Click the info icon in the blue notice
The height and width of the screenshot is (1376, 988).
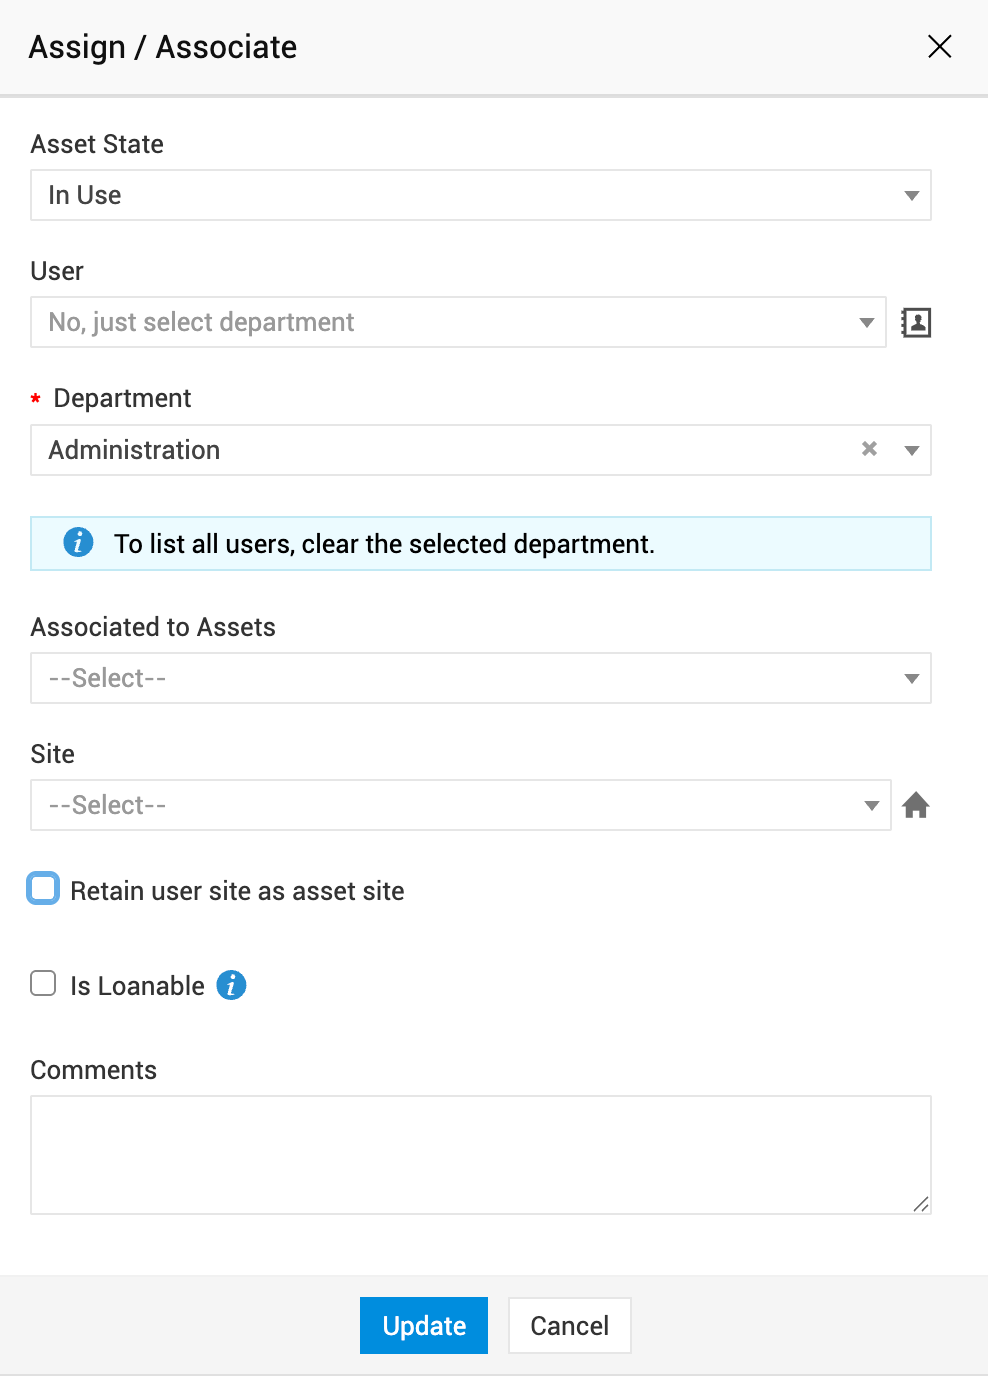click(x=78, y=543)
